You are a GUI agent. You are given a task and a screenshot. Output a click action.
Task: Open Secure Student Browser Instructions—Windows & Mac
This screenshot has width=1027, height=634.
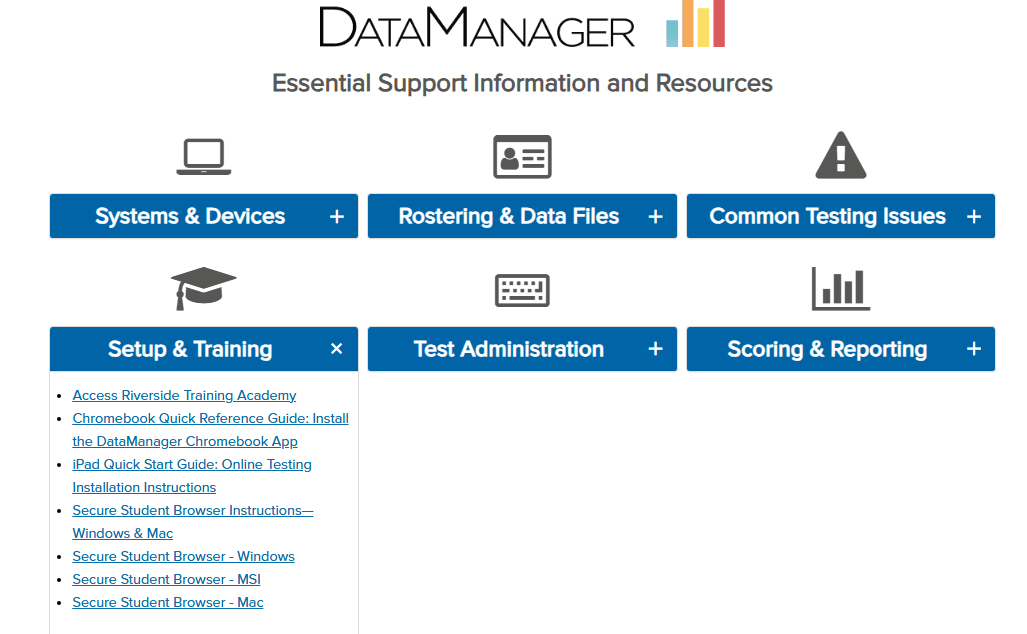193,521
